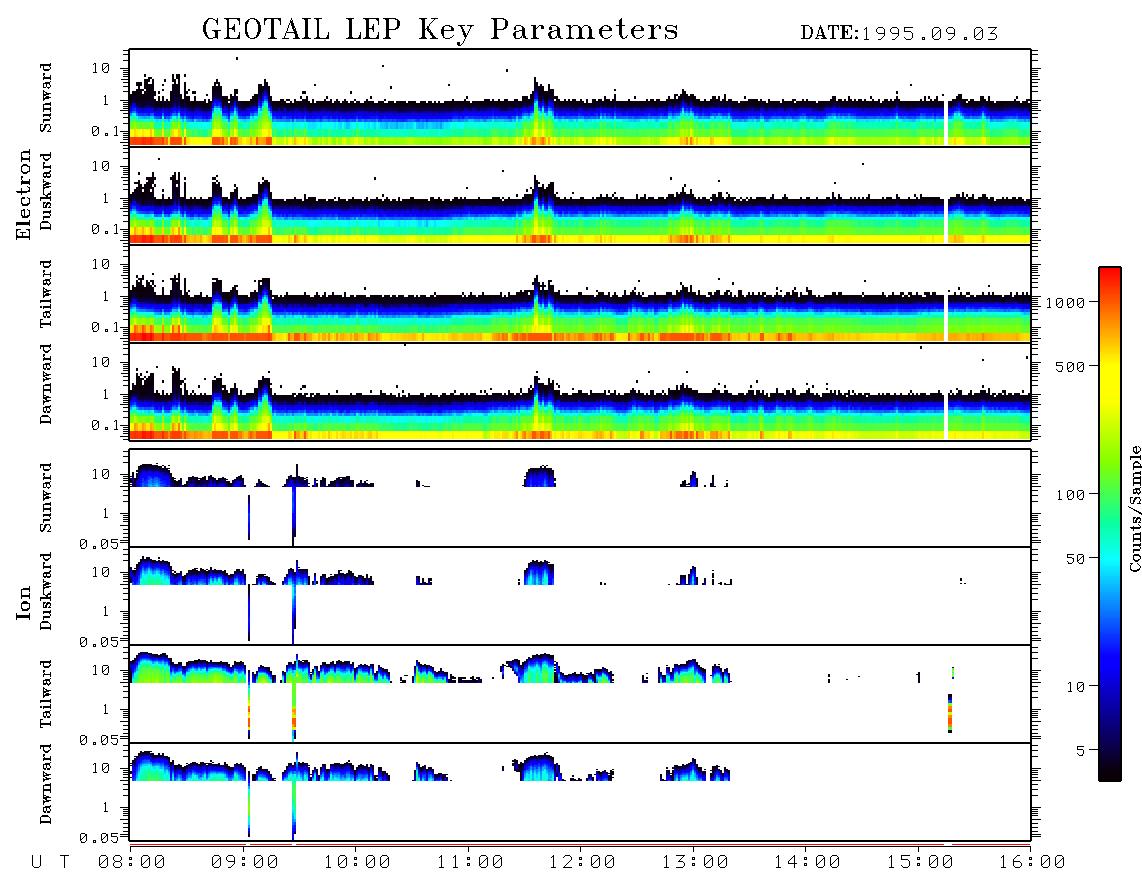Open the Electron Tailward spectrogram panel
The width and height of the screenshot is (1142, 880).
click(580, 294)
